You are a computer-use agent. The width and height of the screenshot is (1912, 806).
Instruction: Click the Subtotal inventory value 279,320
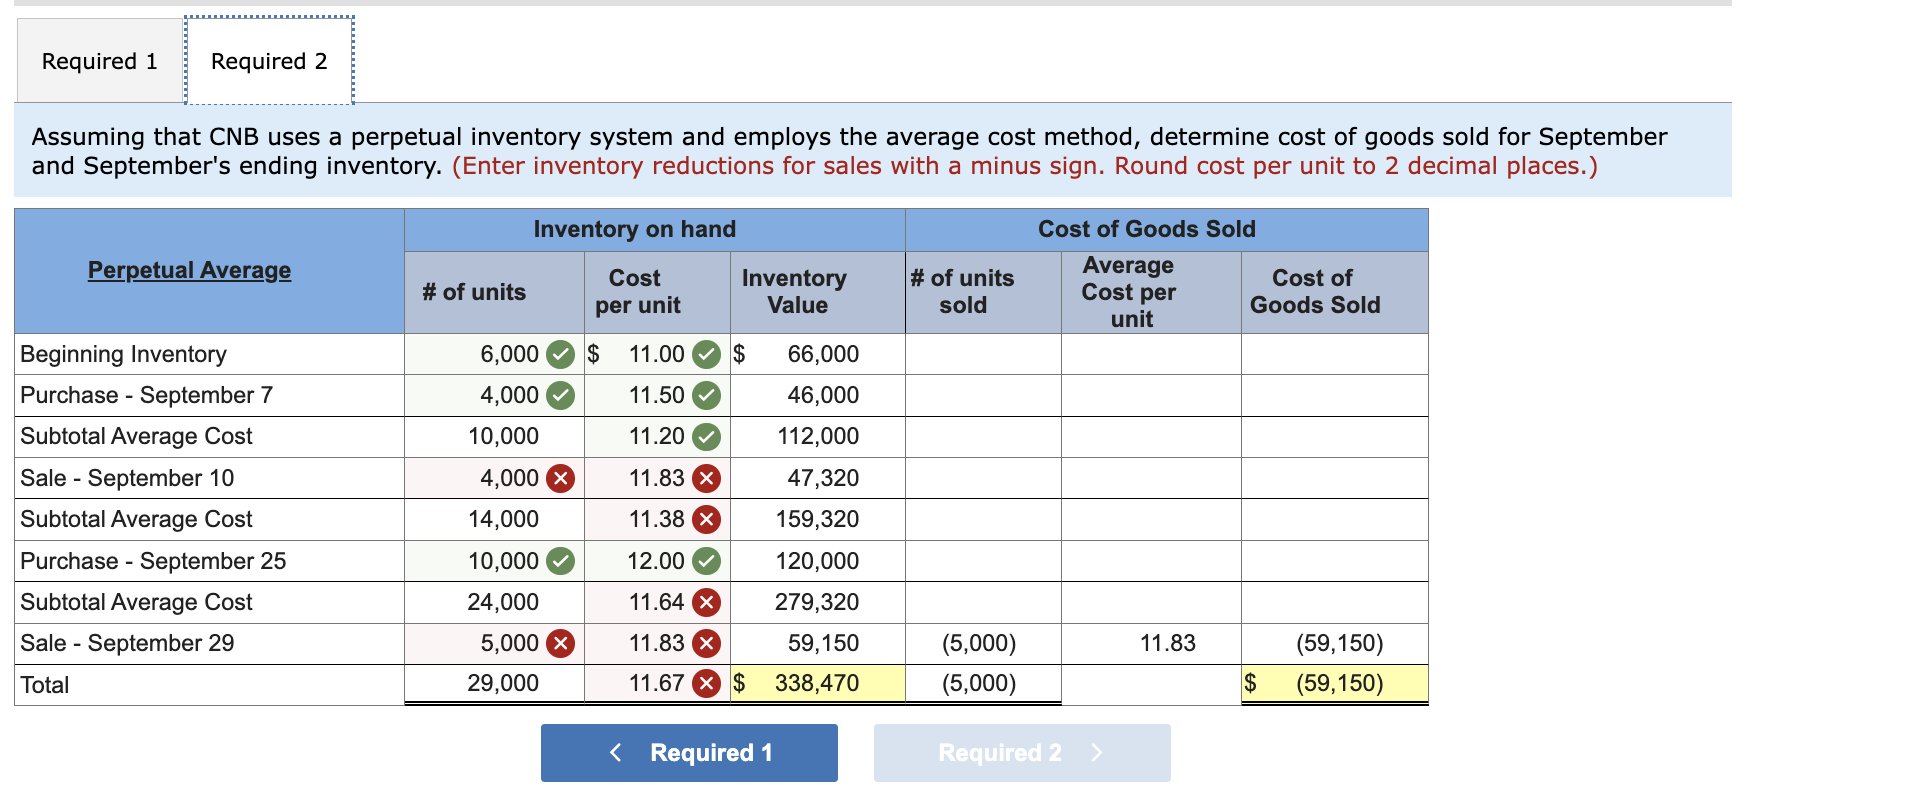click(818, 602)
